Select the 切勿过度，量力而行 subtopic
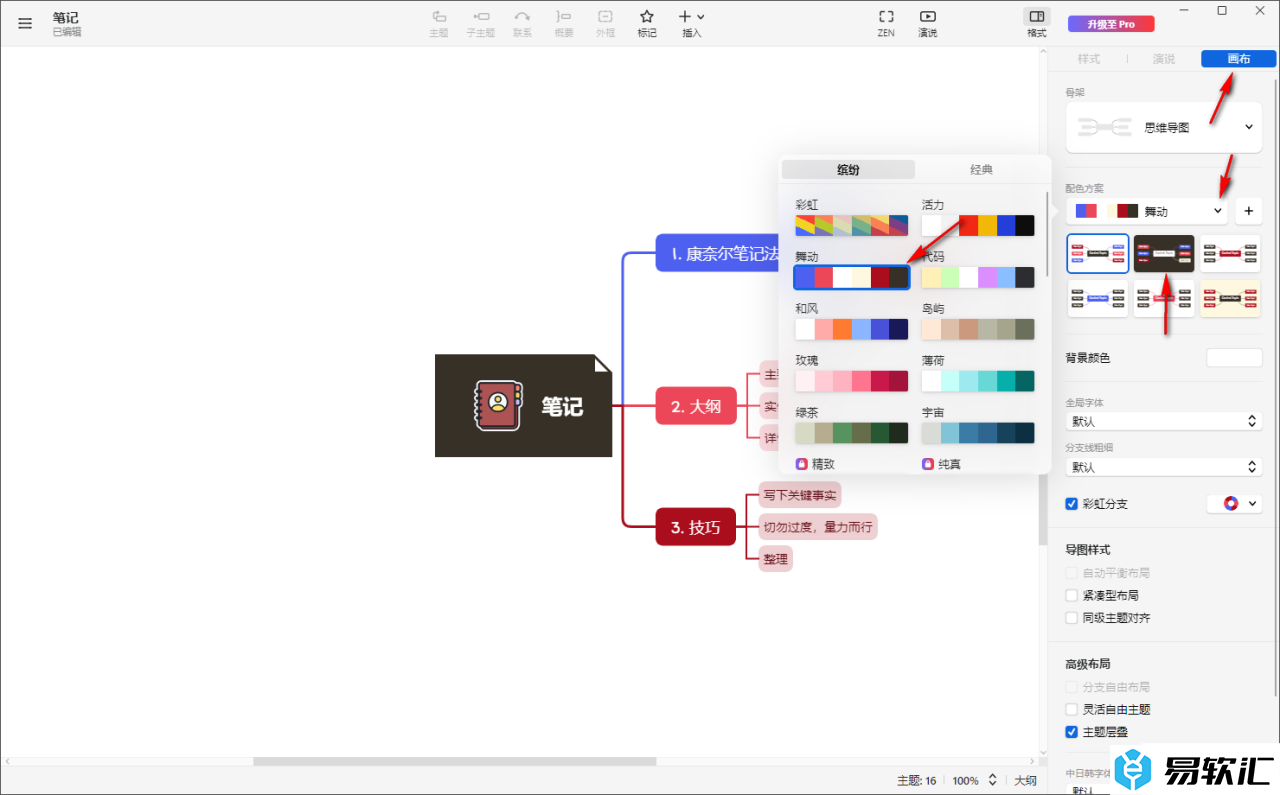 tap(818, 527)
